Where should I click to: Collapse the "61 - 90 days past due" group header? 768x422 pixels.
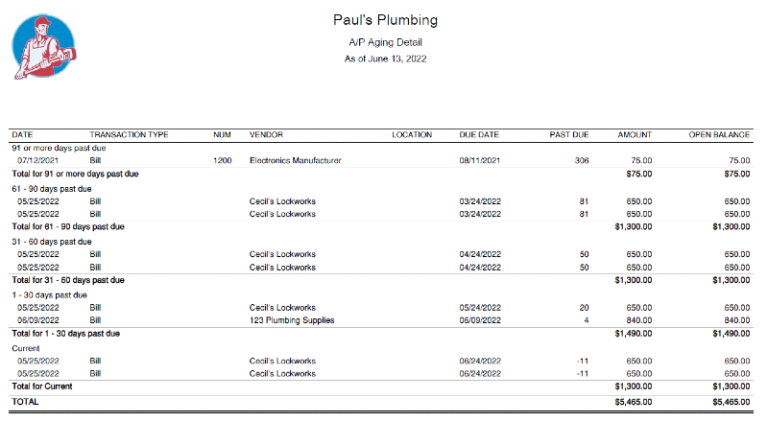(51, 188)
